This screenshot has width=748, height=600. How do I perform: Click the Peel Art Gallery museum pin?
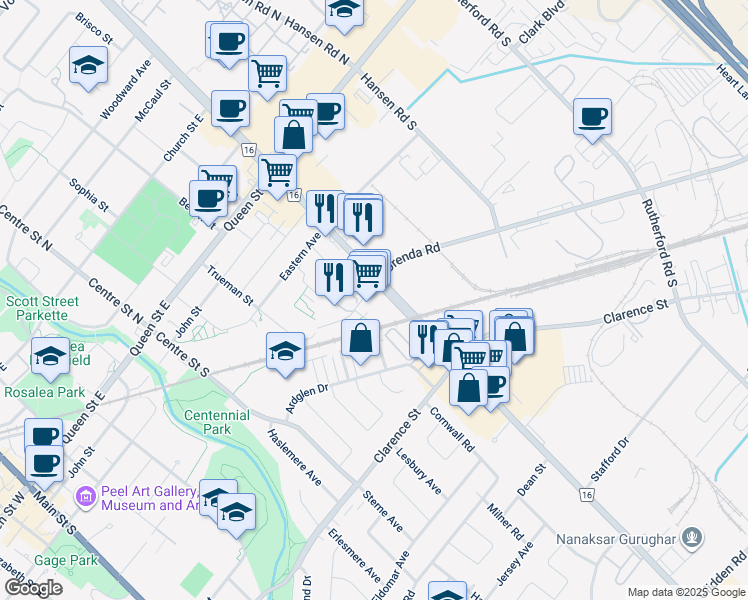click(x=85, y=495)
